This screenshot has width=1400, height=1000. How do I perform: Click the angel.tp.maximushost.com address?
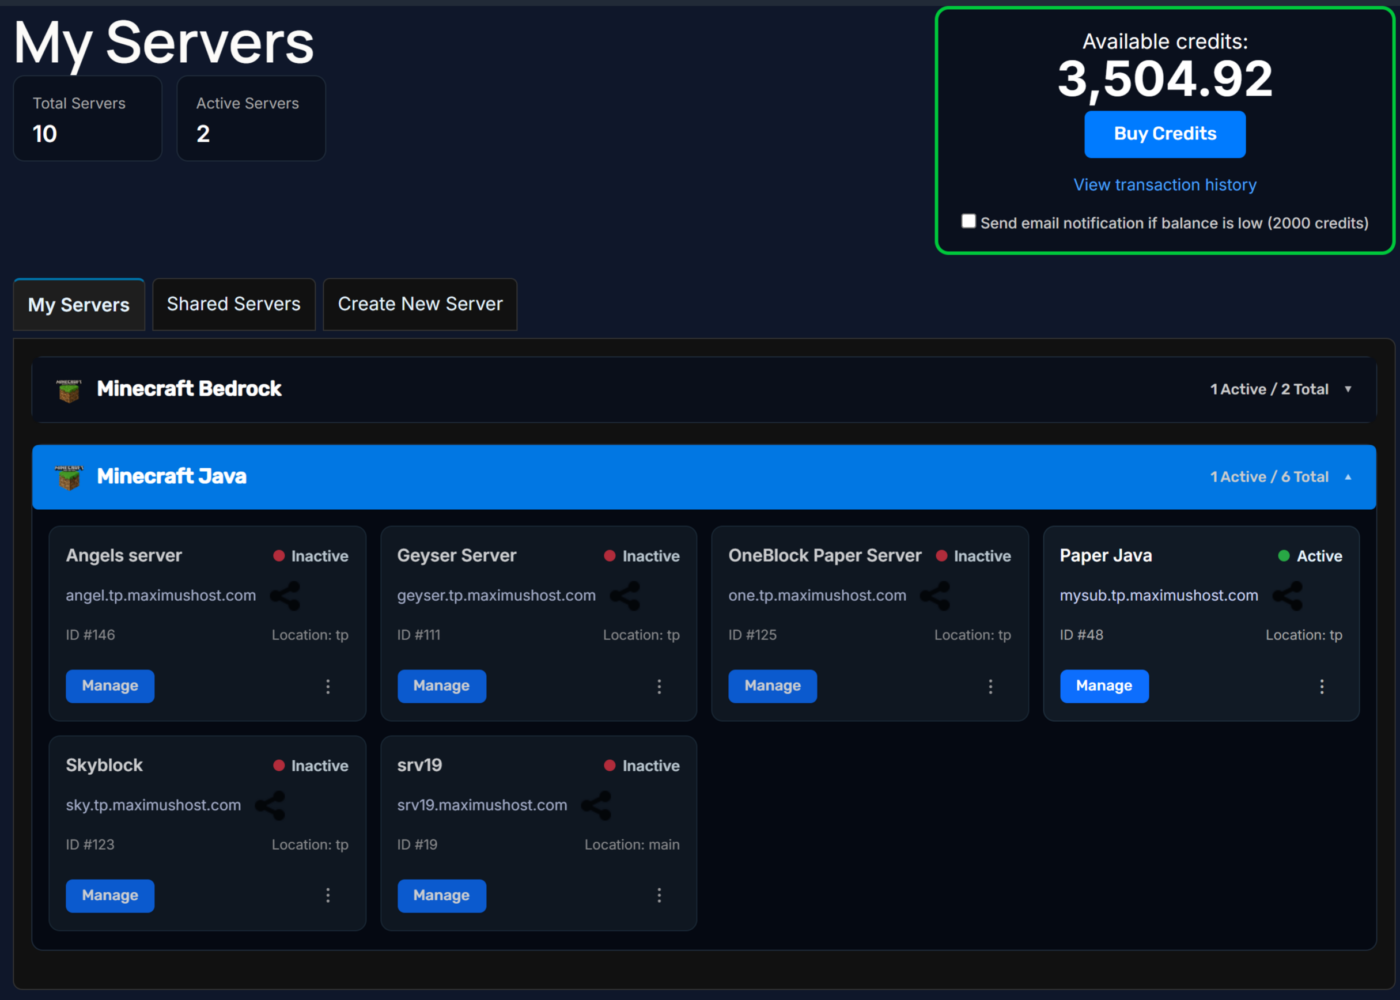(161, 596)
